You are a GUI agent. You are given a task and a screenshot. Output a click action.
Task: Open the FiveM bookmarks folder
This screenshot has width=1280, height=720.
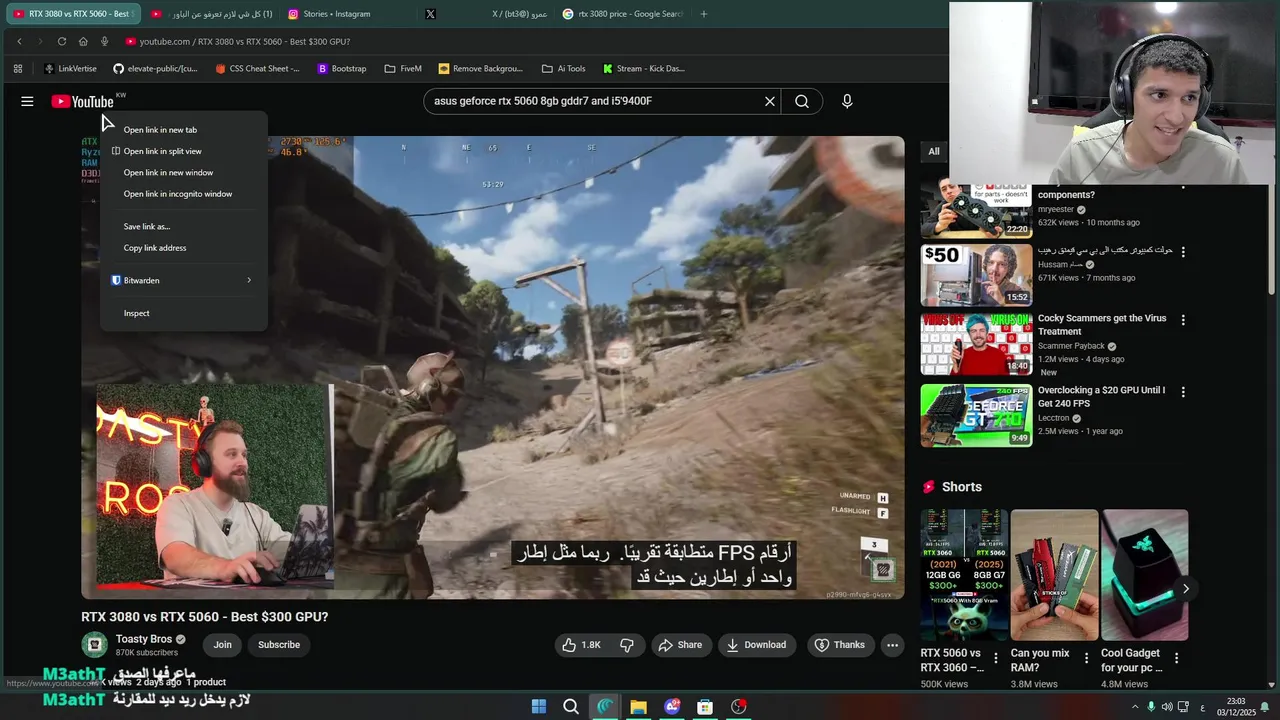pyautogui.click(x=403, y=69)
